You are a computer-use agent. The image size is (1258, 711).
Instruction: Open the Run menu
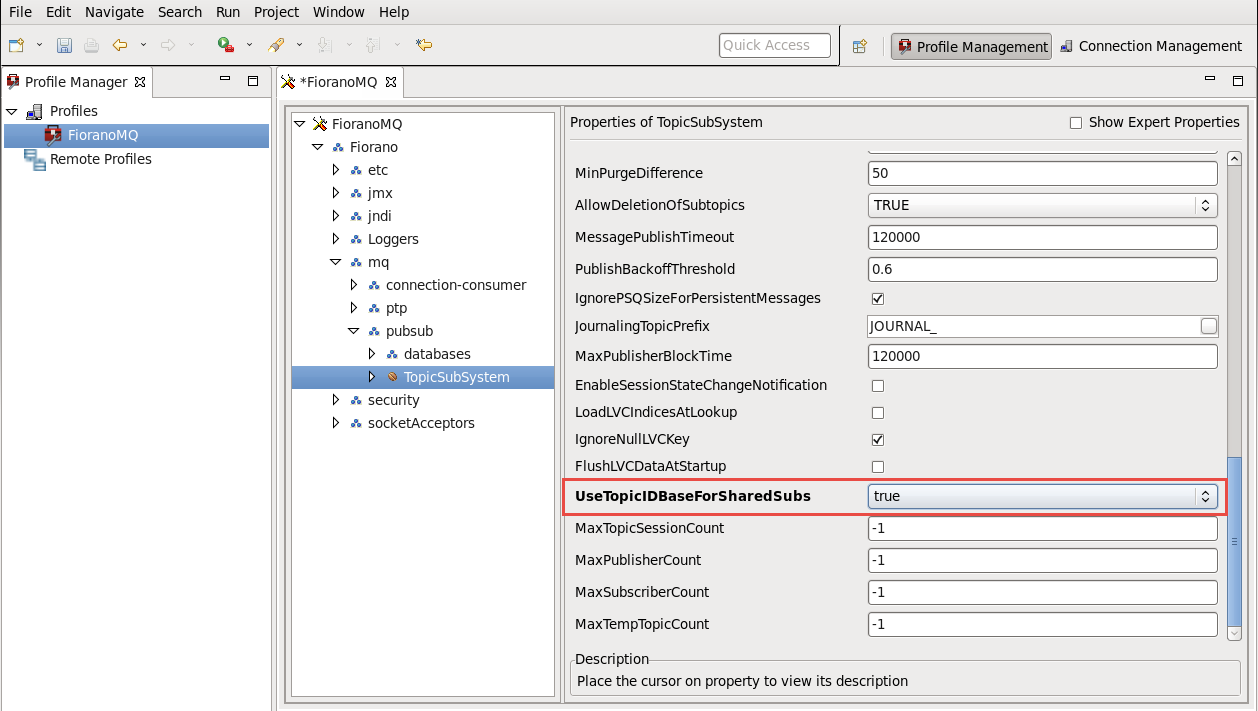tap(228, 12)
